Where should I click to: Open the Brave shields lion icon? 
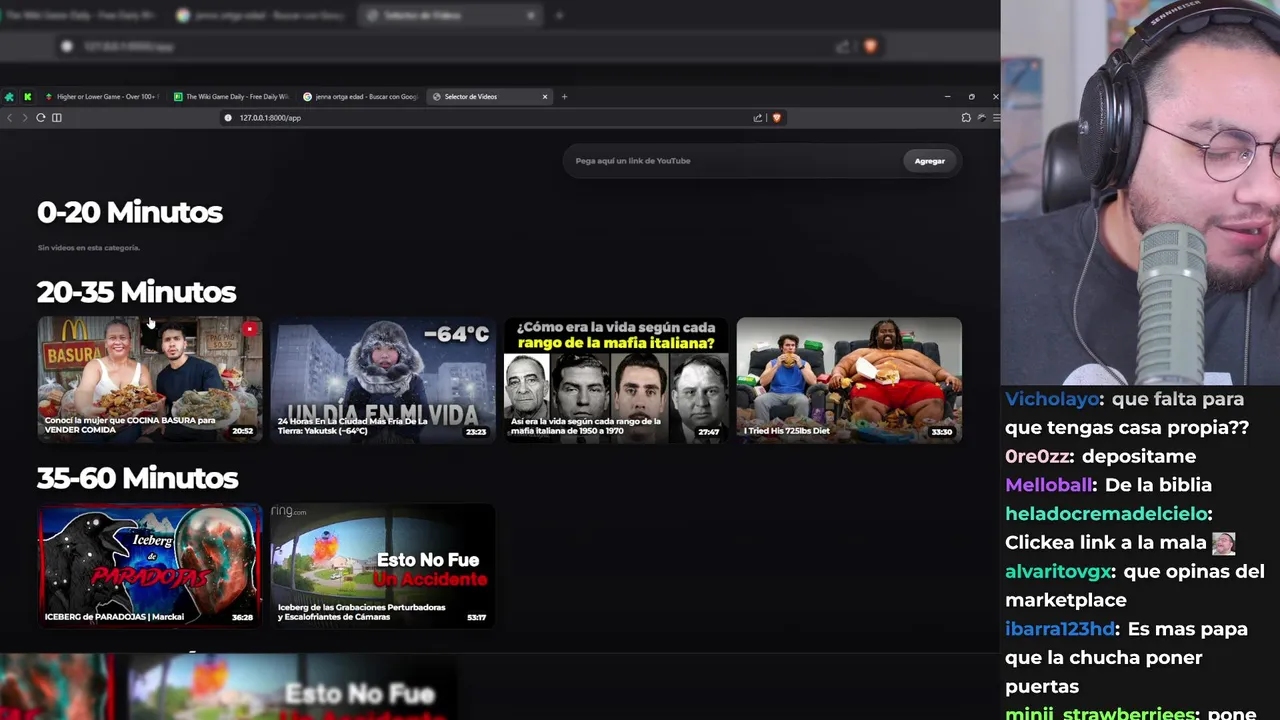tap(776, 118)
